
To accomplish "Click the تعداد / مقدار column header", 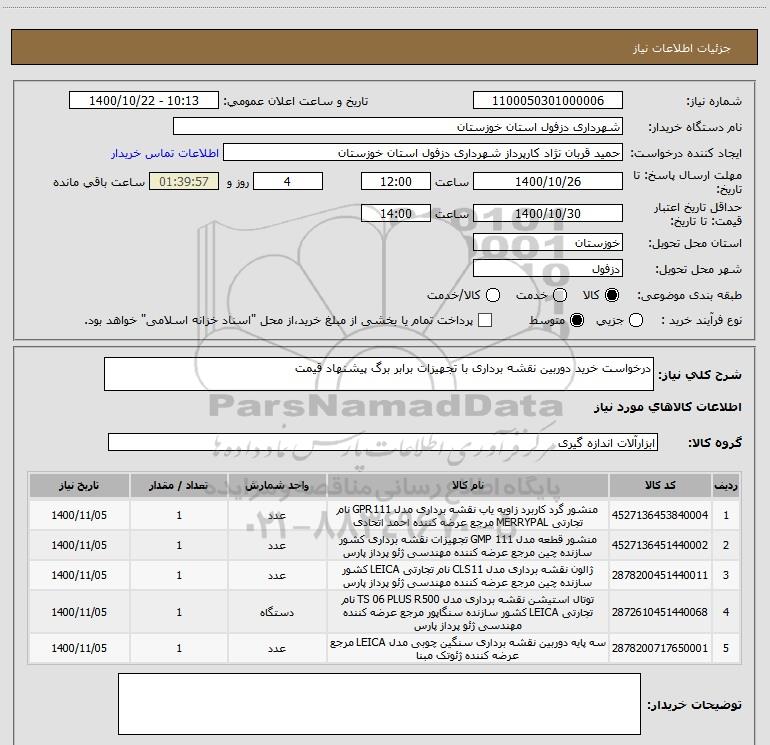I will coord(179,486).
